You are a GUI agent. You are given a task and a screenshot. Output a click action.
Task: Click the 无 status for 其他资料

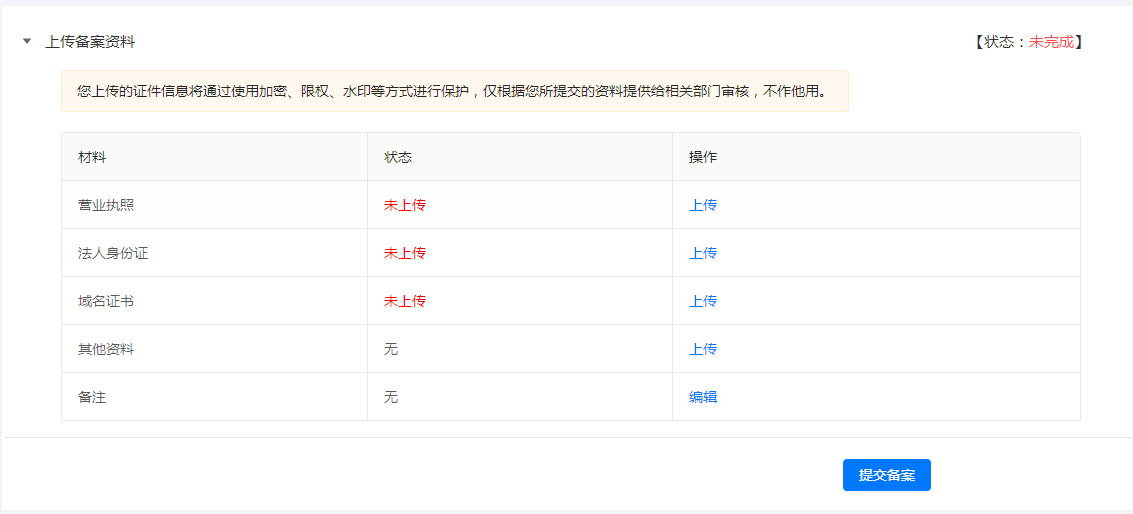point(391,349)
